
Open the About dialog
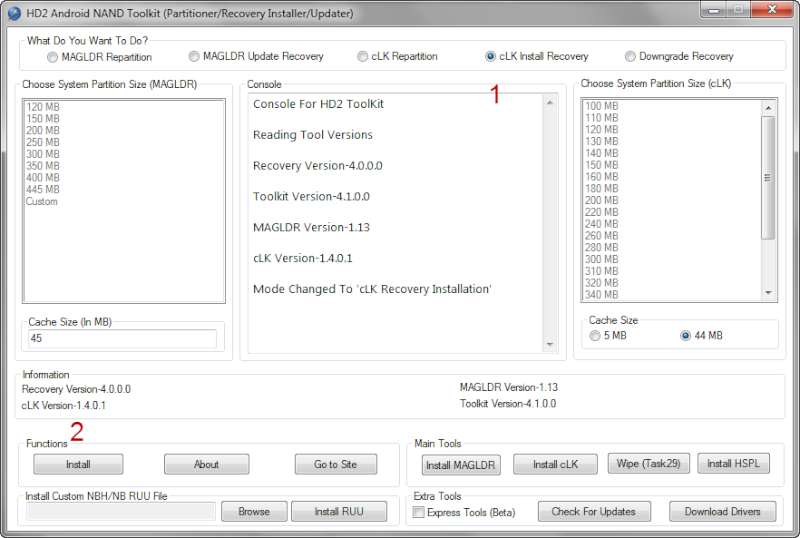[207, 464]
